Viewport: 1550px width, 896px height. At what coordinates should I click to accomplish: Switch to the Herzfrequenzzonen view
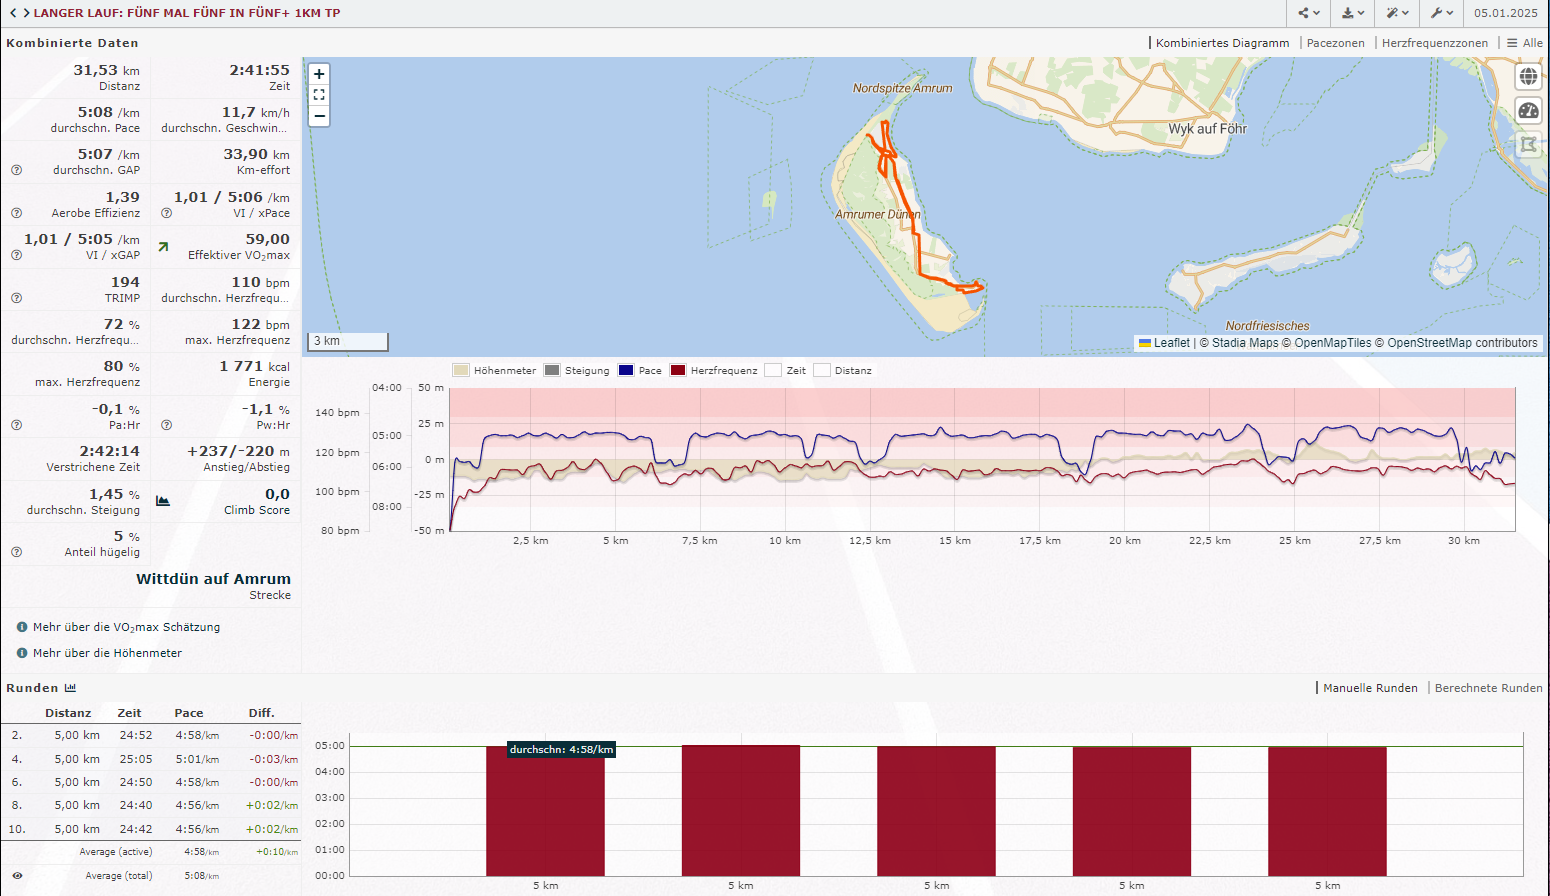(x=1434, y=43)
